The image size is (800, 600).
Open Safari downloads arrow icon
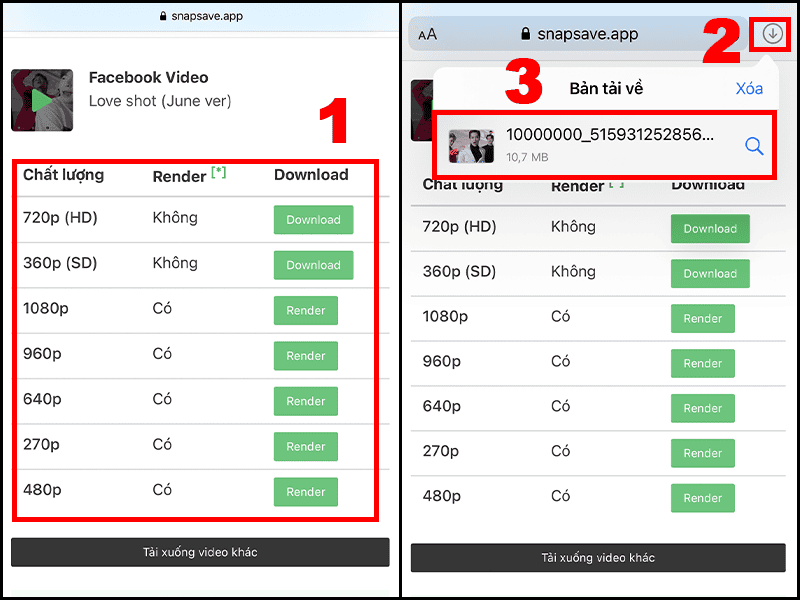pos(772,34)
